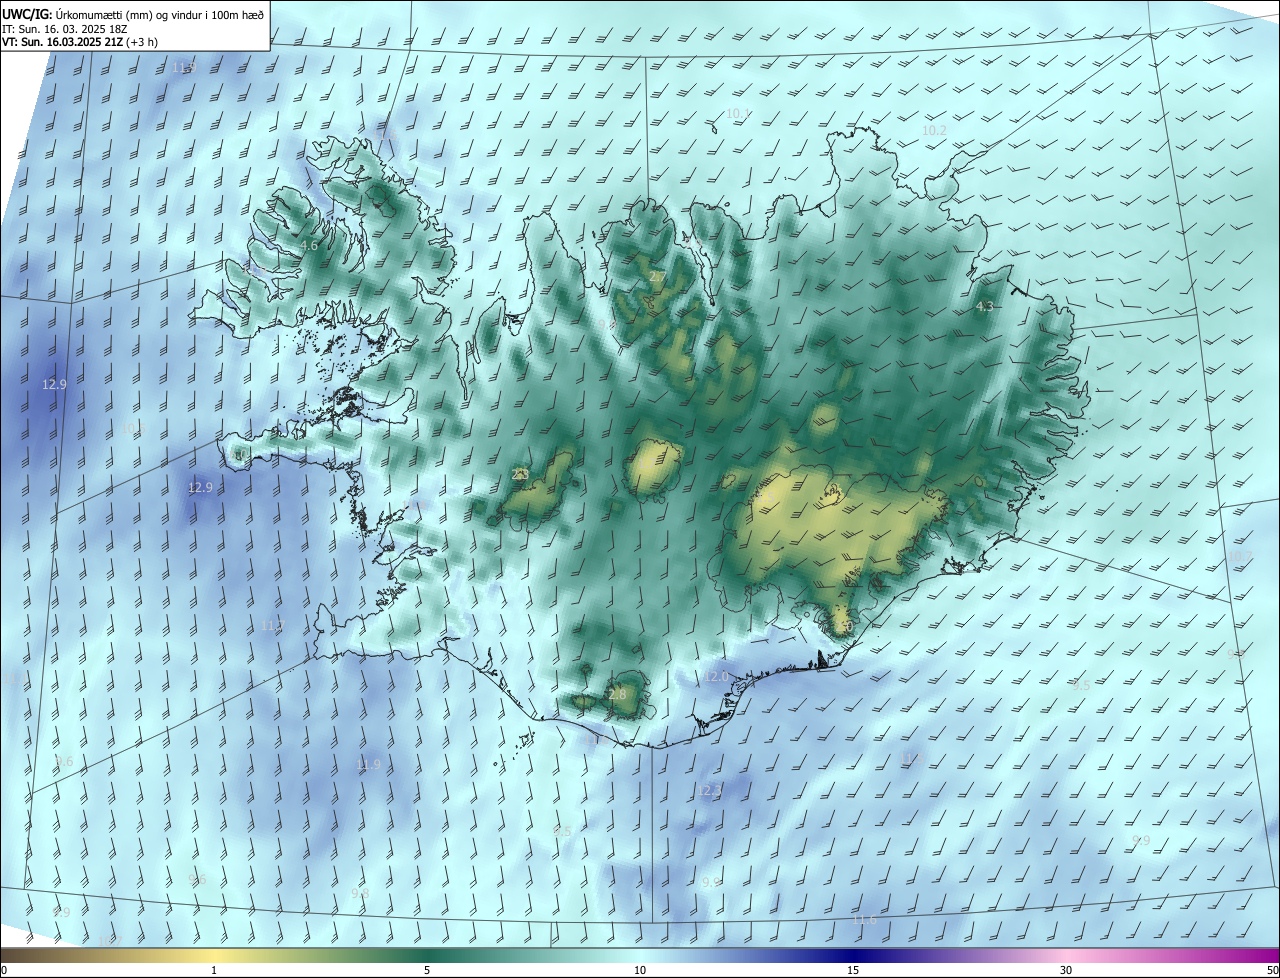Click the 11.9 value in the southwest sea
Viewport: 1280px width, 978px height.
pos(368,764)
